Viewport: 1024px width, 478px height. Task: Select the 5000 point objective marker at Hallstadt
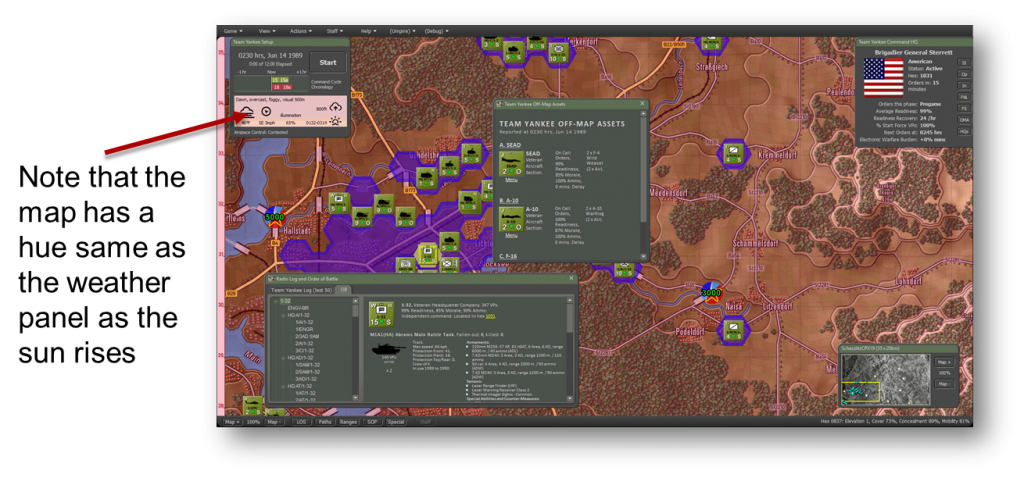[275, 217]
